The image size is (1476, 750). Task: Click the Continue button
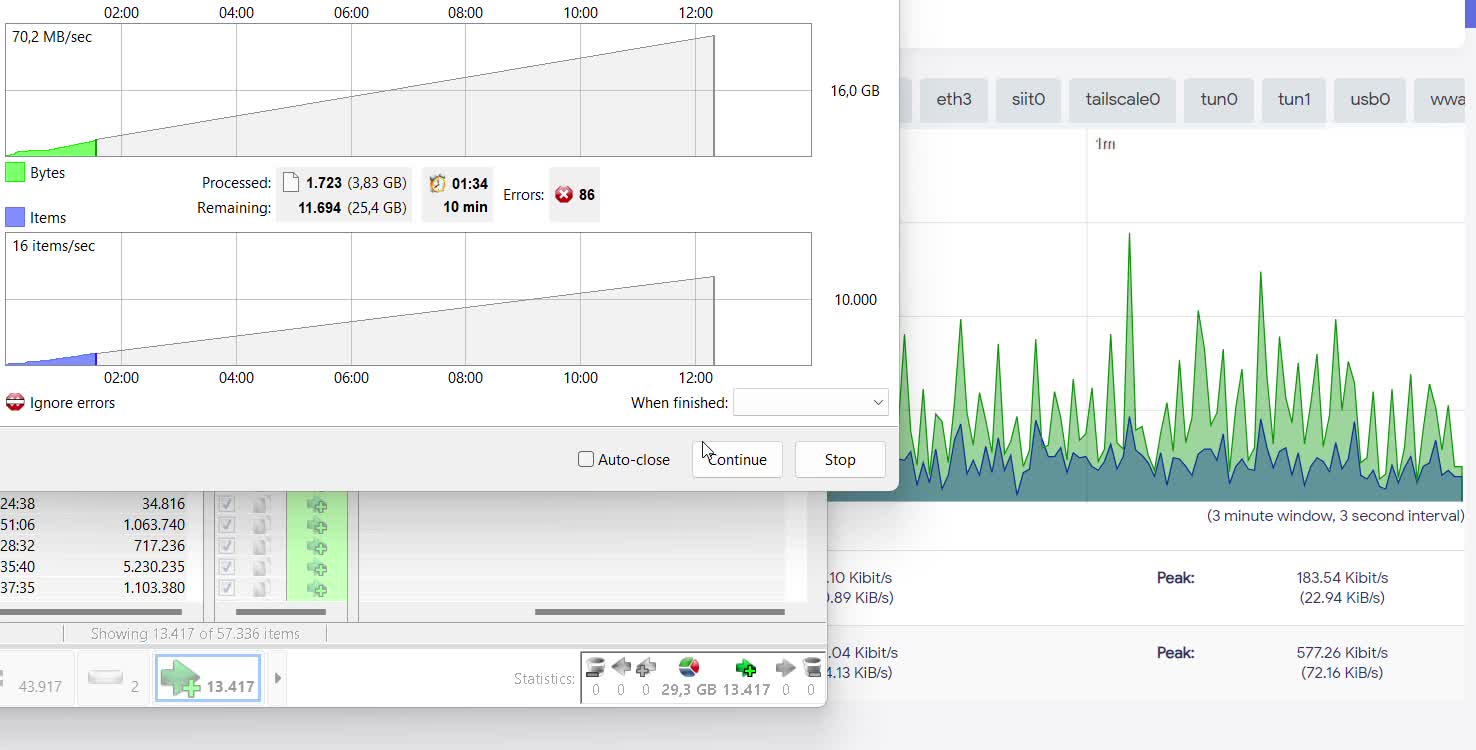pyautogui.click(x=737, y=459)
